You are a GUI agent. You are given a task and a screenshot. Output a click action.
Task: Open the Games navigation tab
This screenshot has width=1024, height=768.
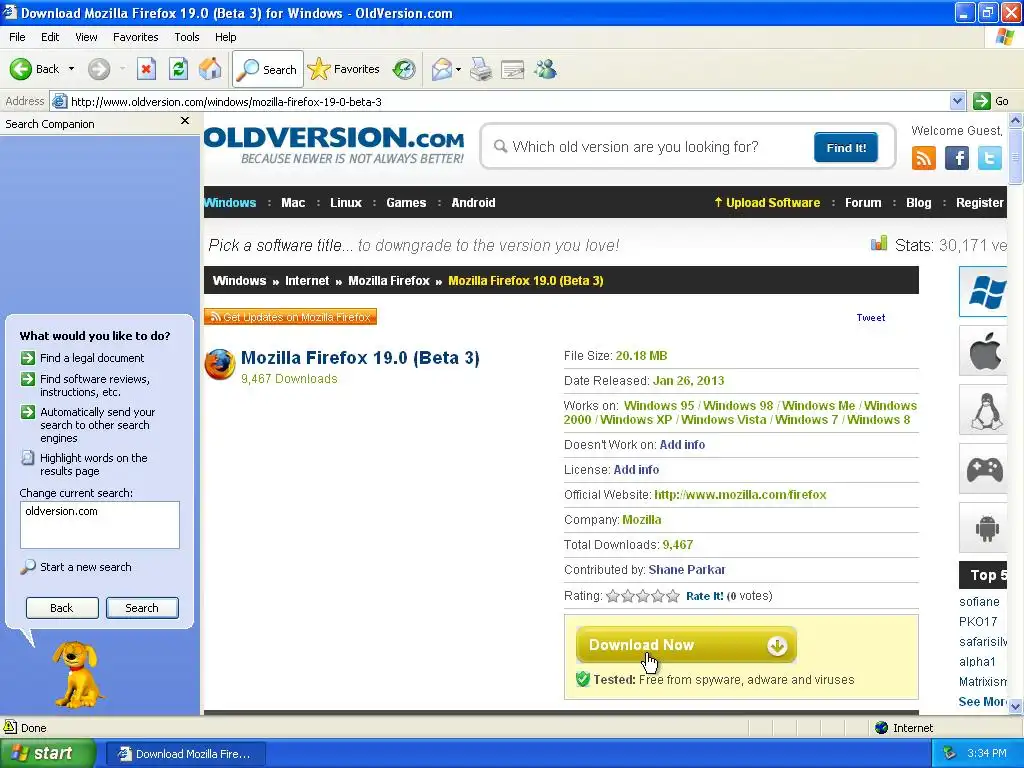coord(406,202)
